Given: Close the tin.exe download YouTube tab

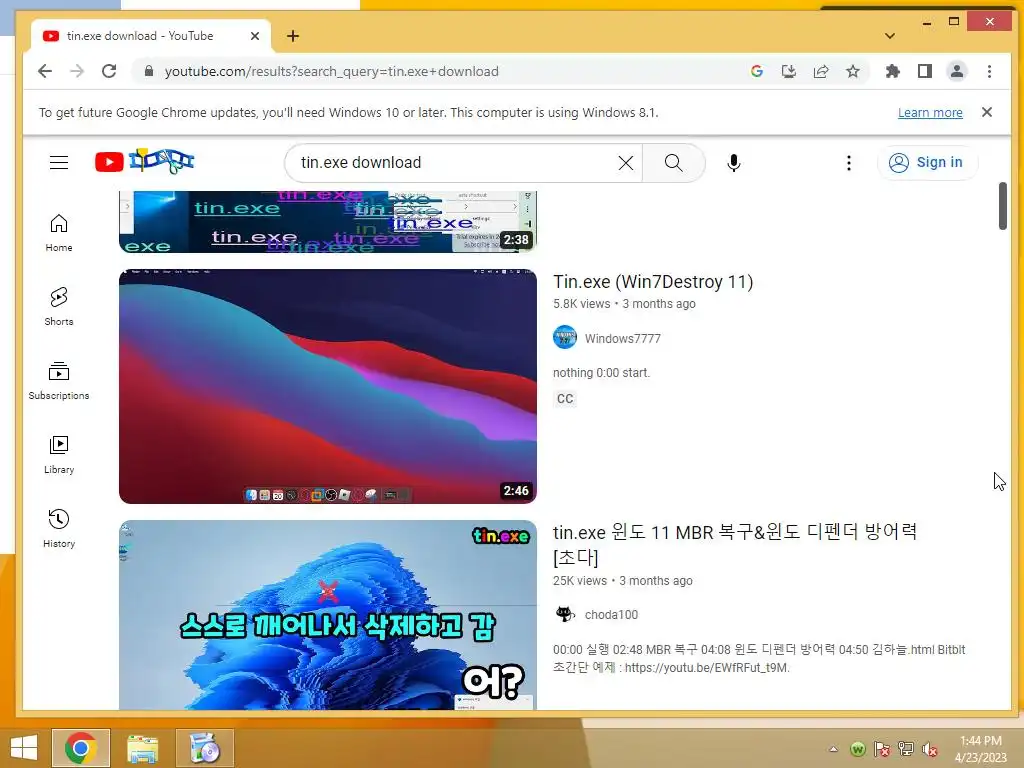Looking at the screenshot, I should click(255, 36).
